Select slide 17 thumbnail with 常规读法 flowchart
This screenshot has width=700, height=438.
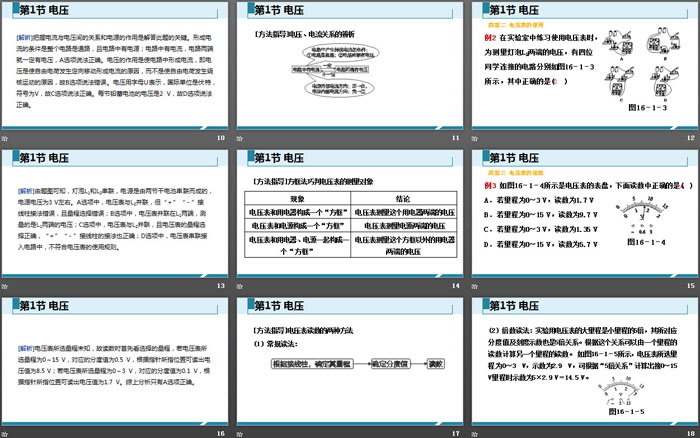(x=350, y=361)
